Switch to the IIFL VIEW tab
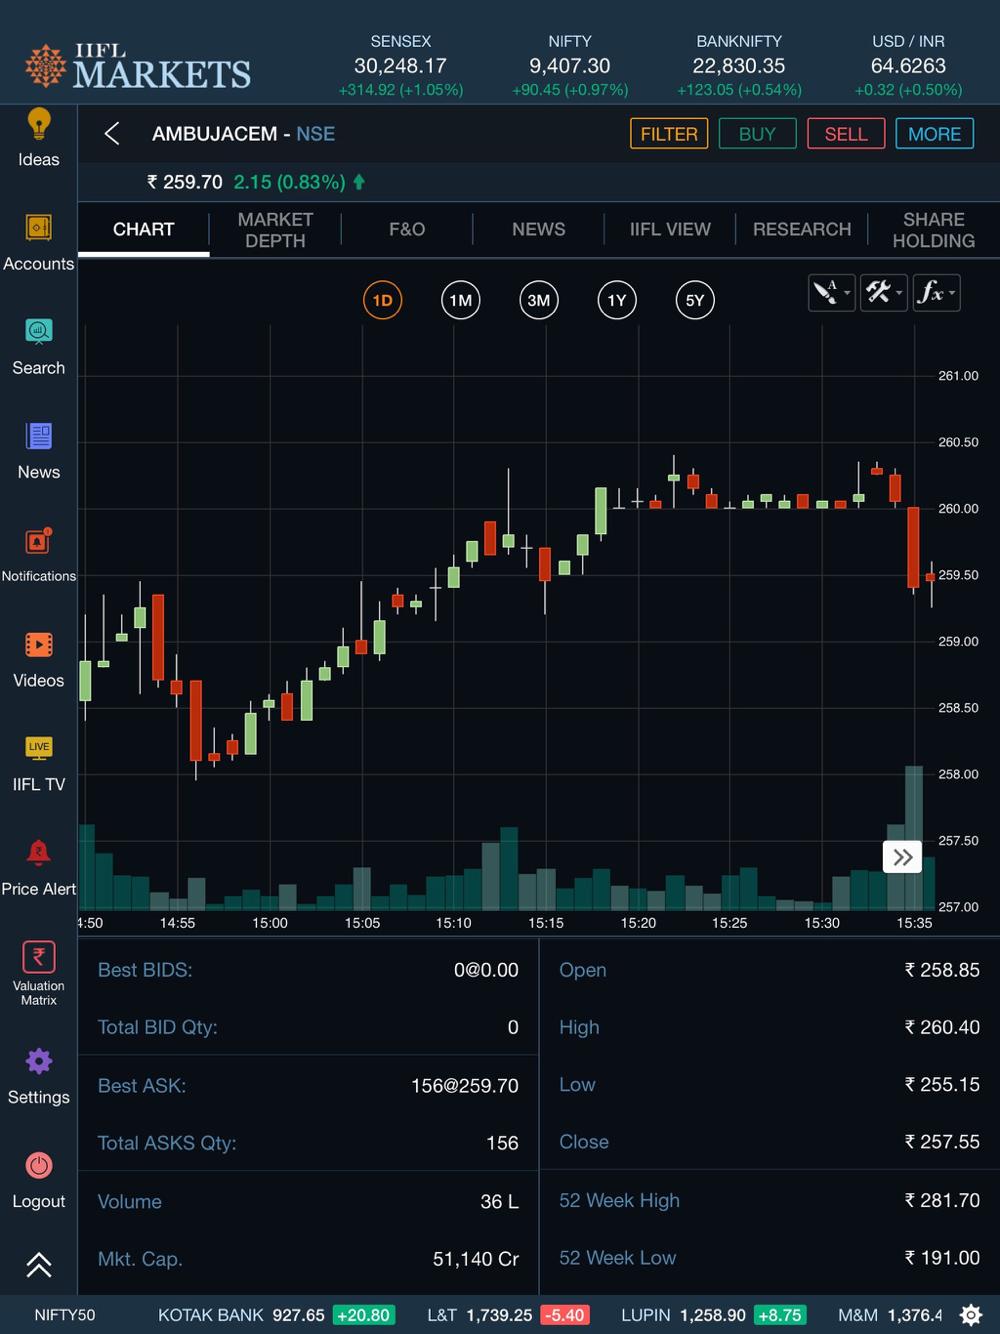 pyautogui.click(x=670, y=229)
